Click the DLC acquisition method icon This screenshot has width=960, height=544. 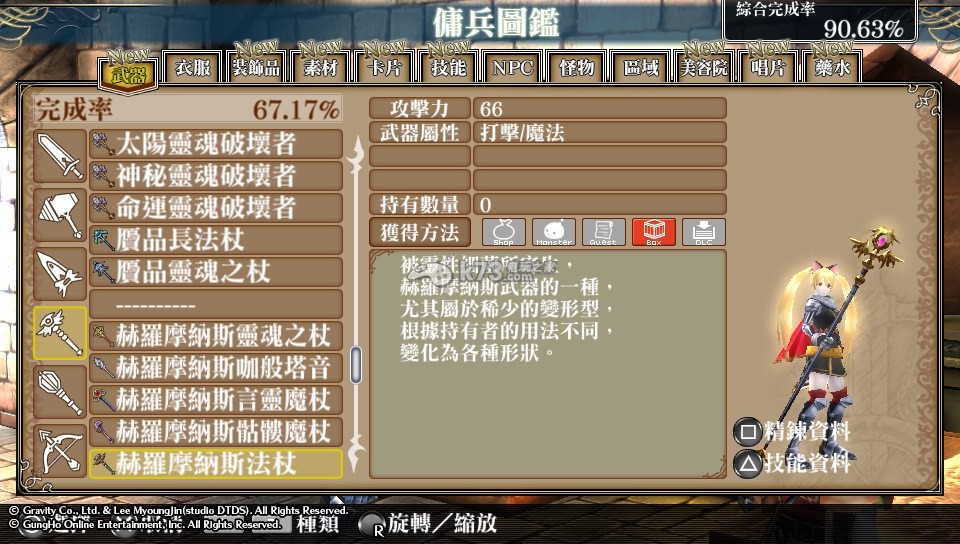703,232
